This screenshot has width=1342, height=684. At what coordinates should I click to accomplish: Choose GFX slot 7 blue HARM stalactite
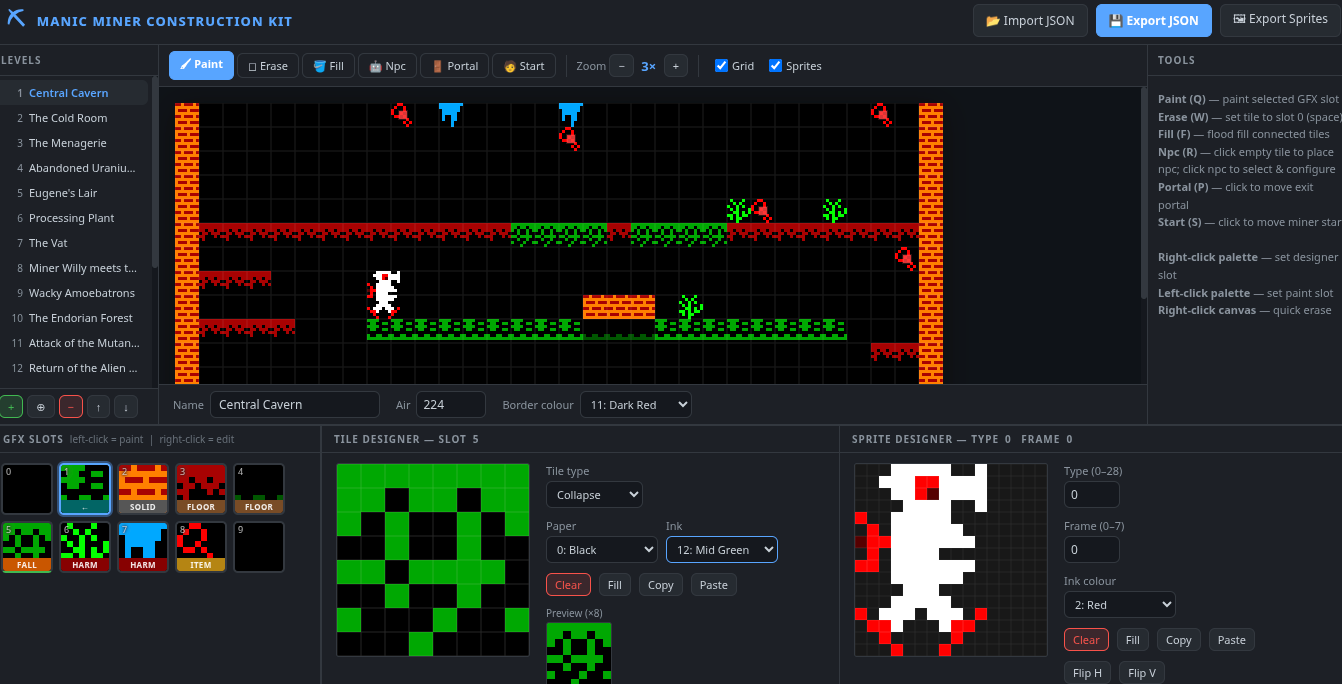(x=142, y=547)
